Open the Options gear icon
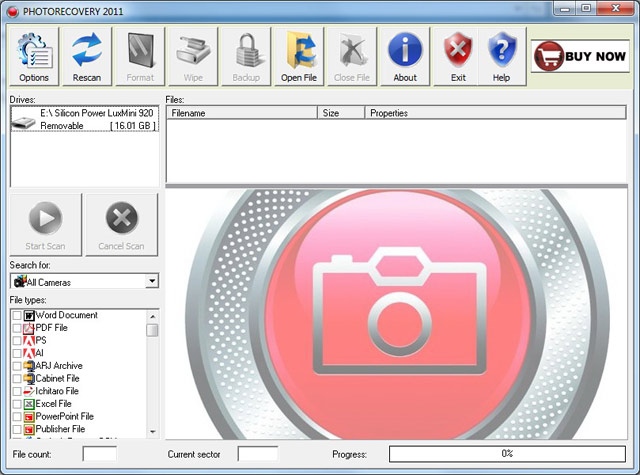The height and width of the screenshot is (475, 640). point(34,51)
